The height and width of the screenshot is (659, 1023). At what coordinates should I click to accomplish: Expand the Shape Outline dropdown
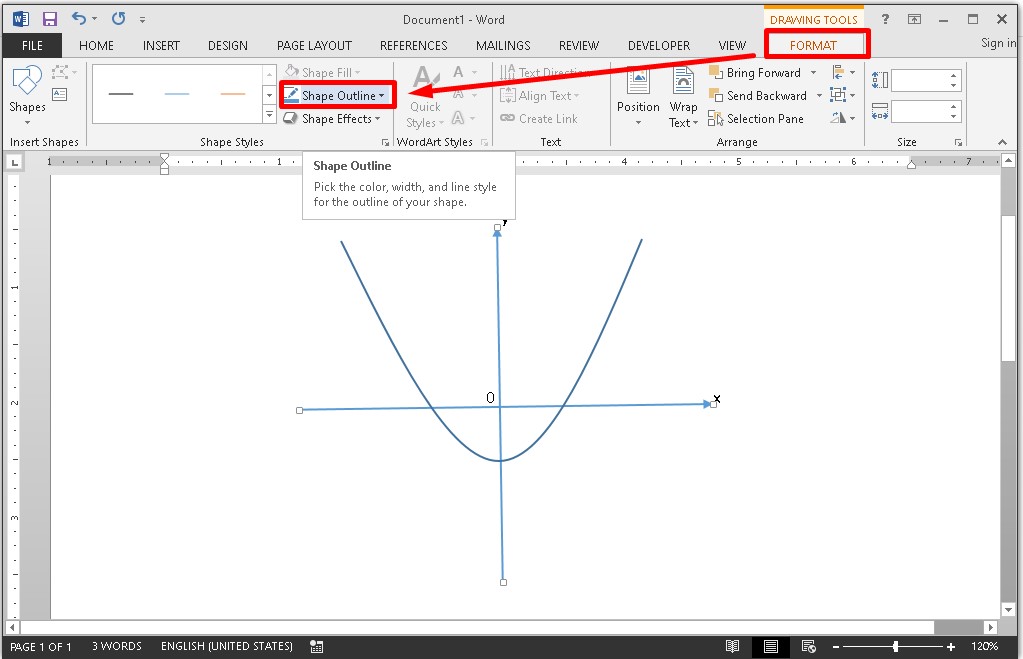[382, 96]
